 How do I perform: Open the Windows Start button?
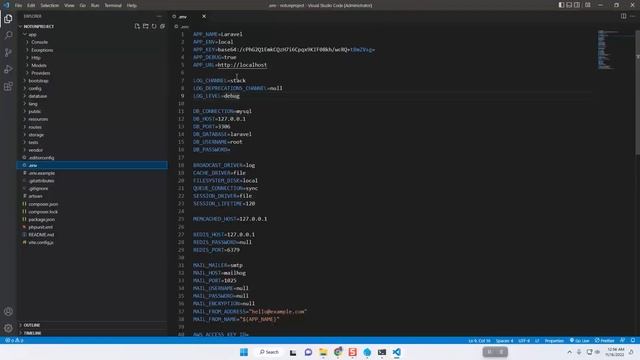click(x=244, y=352)
